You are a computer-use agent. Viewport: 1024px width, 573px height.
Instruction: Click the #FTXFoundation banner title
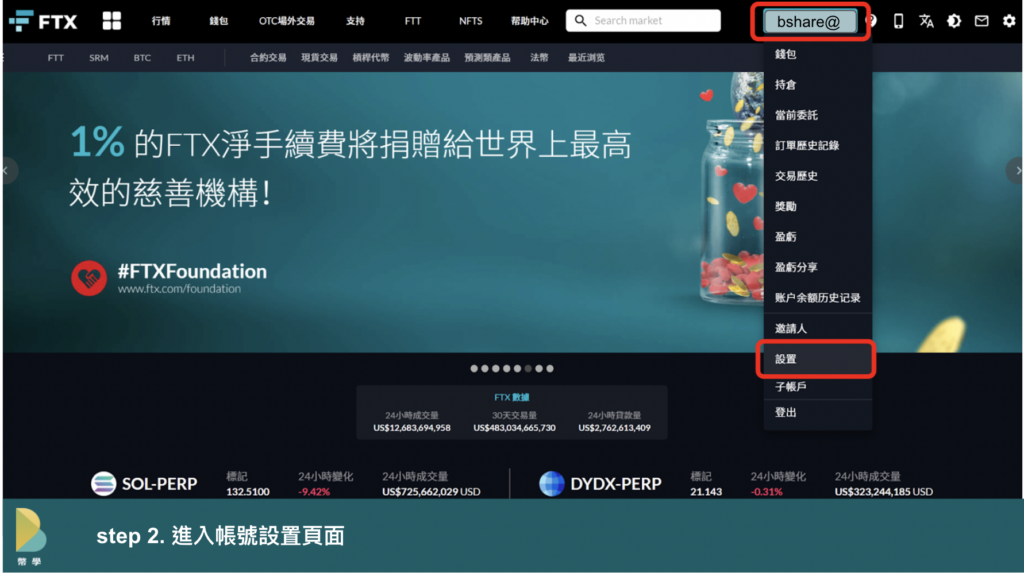(192, 271)
